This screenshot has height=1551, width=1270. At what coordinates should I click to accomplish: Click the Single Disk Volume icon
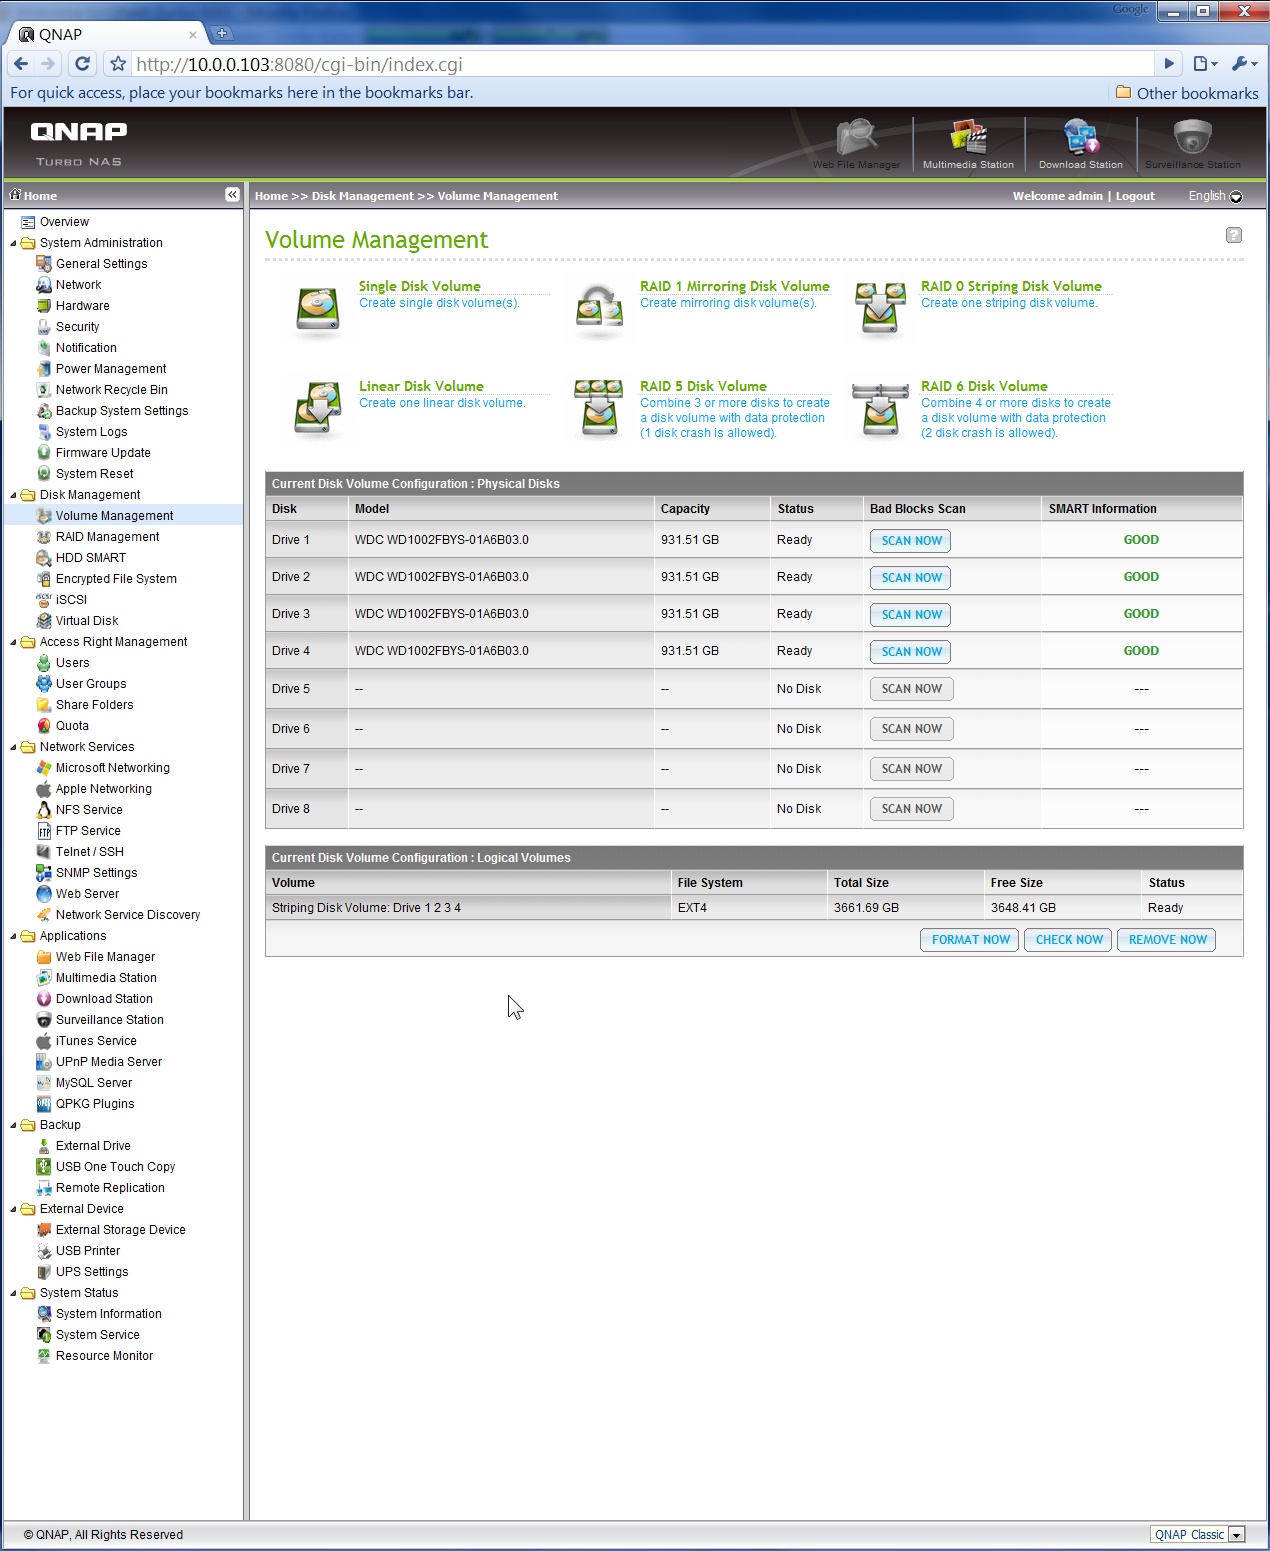[318, 308]
